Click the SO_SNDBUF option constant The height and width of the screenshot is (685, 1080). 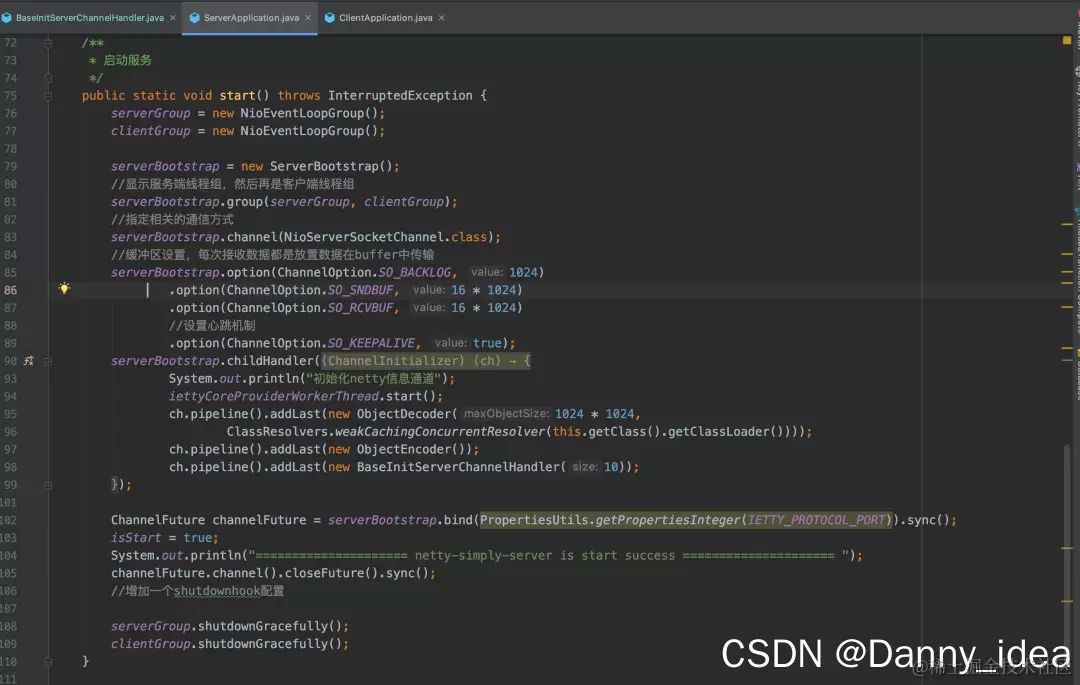[x=360, y=290]
